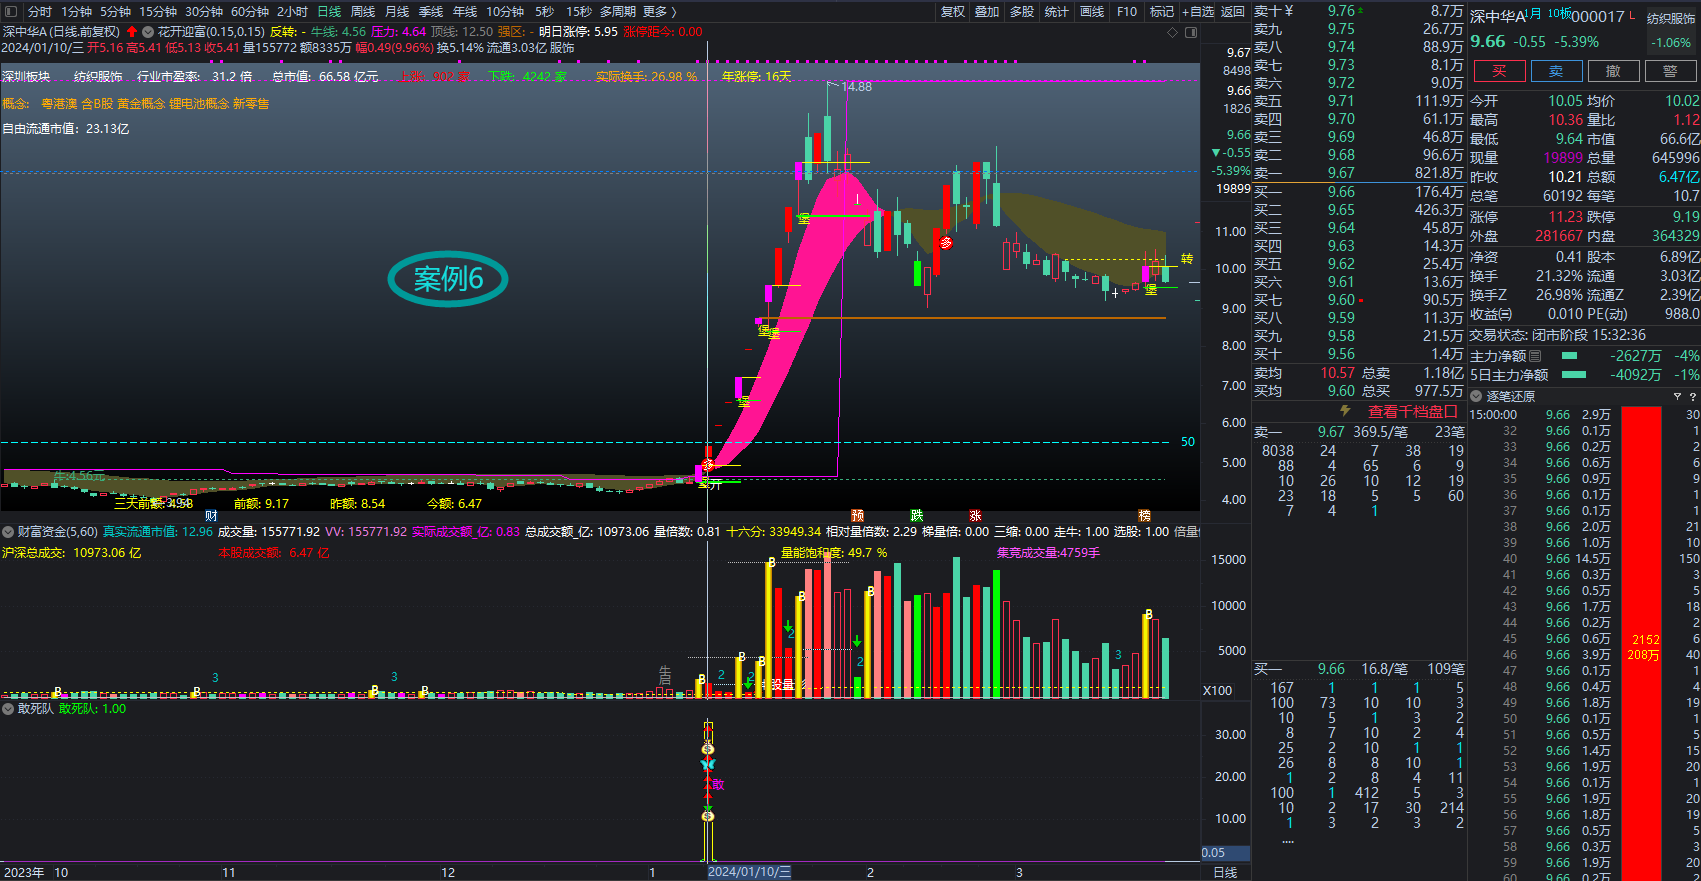Click the lightning icon beside 查看千档盘口
The width and height of the screenshot is (1701, 881).
tap(1346, 411)
